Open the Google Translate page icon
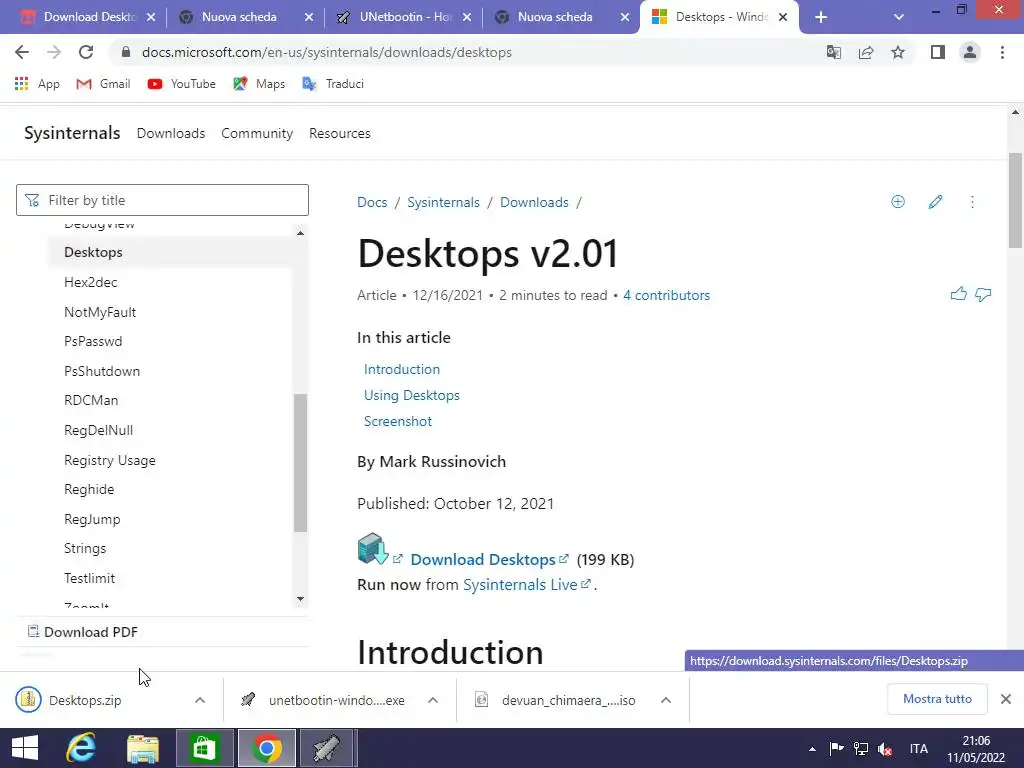 click(x=833, y=52)
